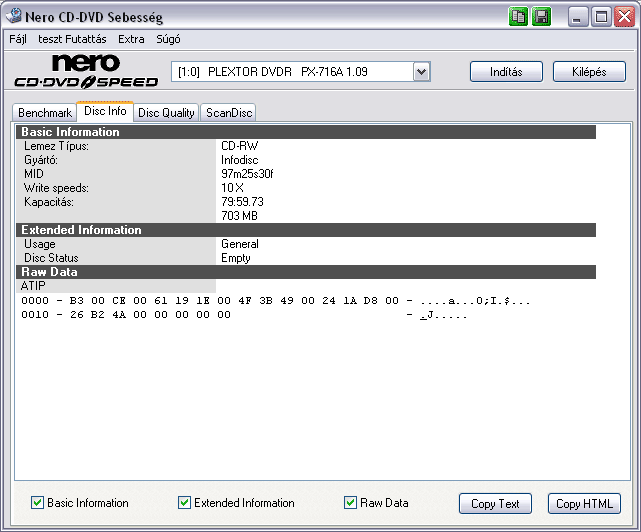Click the 0000 hex data row
The height and width of the screenshot is (532, 641).
tap(275, 301)
